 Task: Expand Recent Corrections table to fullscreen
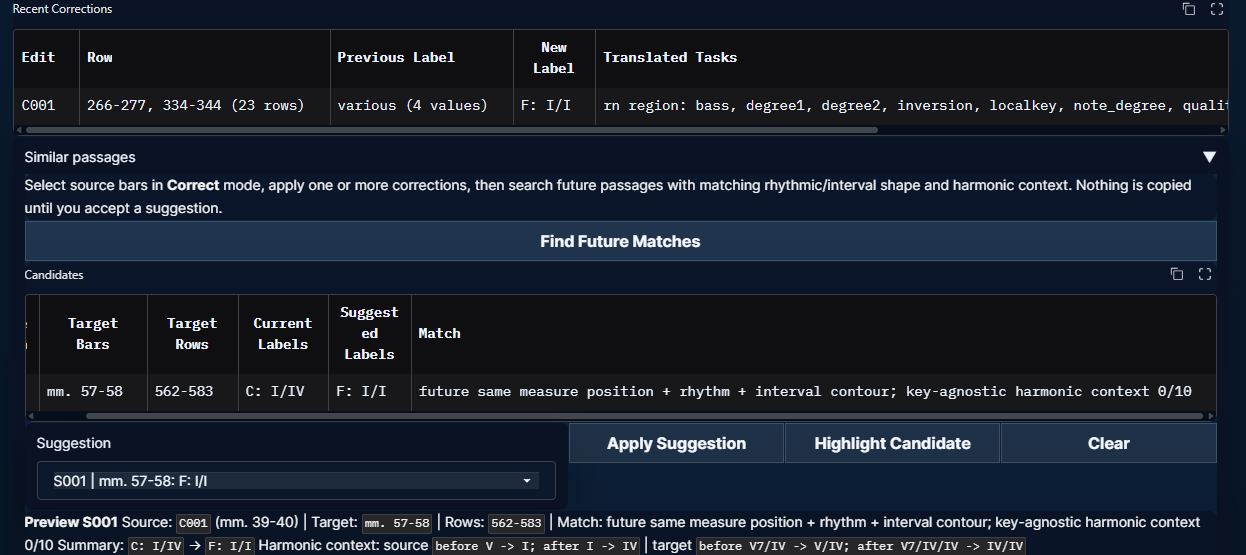[1217, 9]
